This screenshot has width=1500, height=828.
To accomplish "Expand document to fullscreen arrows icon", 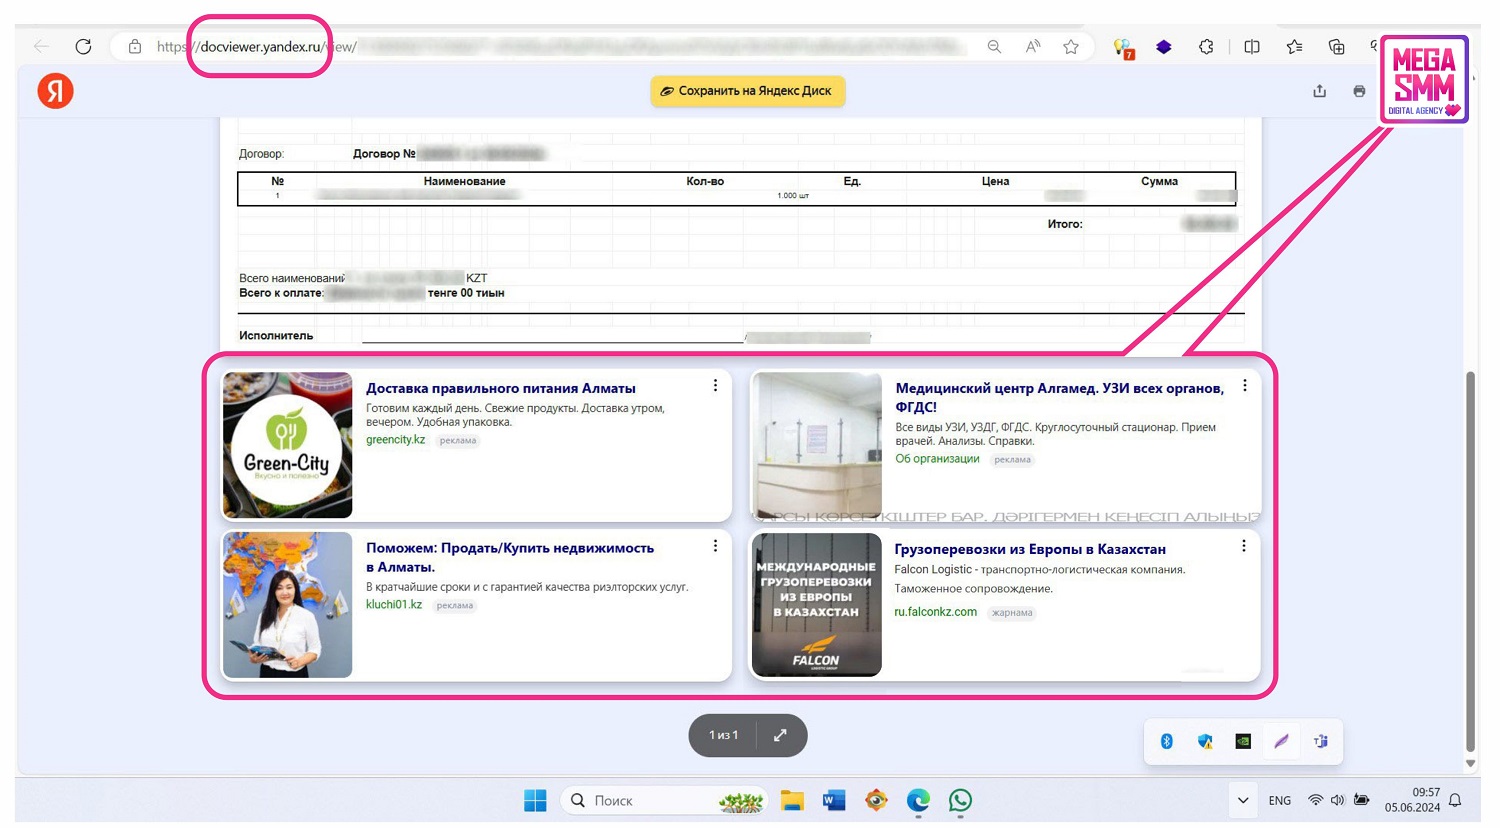I will pos(780,735).
